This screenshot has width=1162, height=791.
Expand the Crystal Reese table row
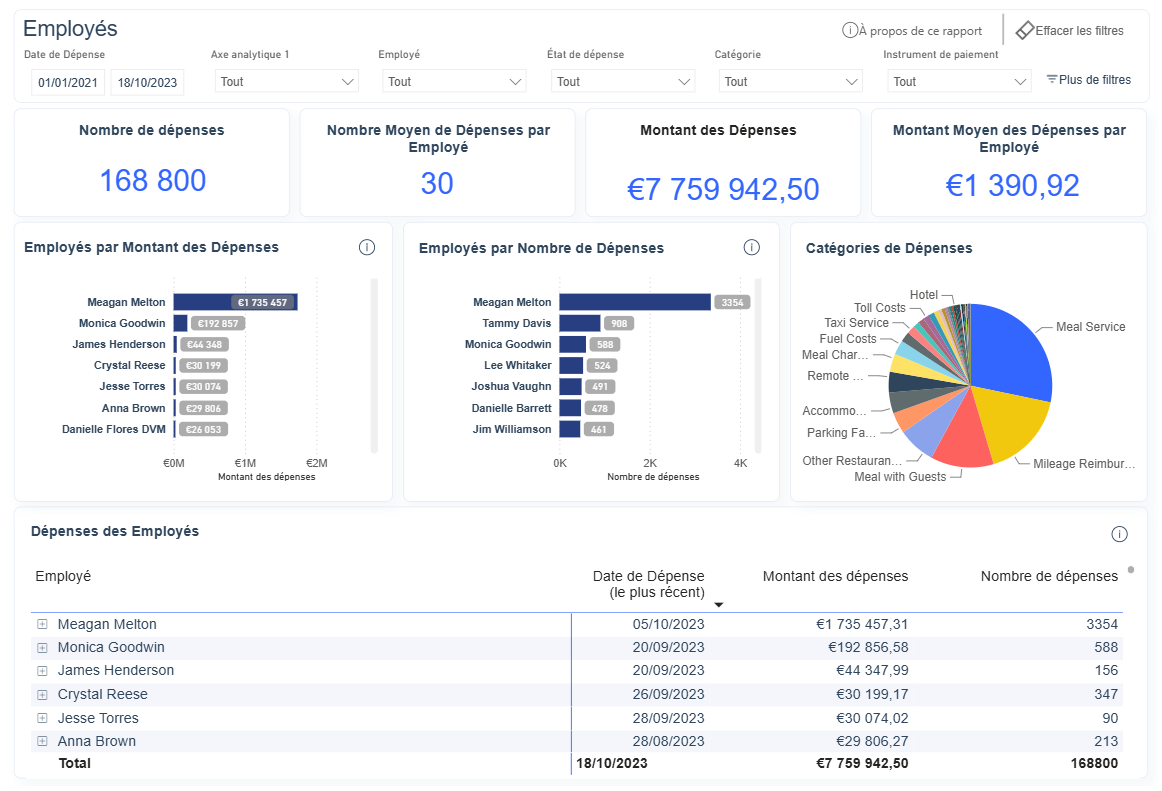click(42, 695)
